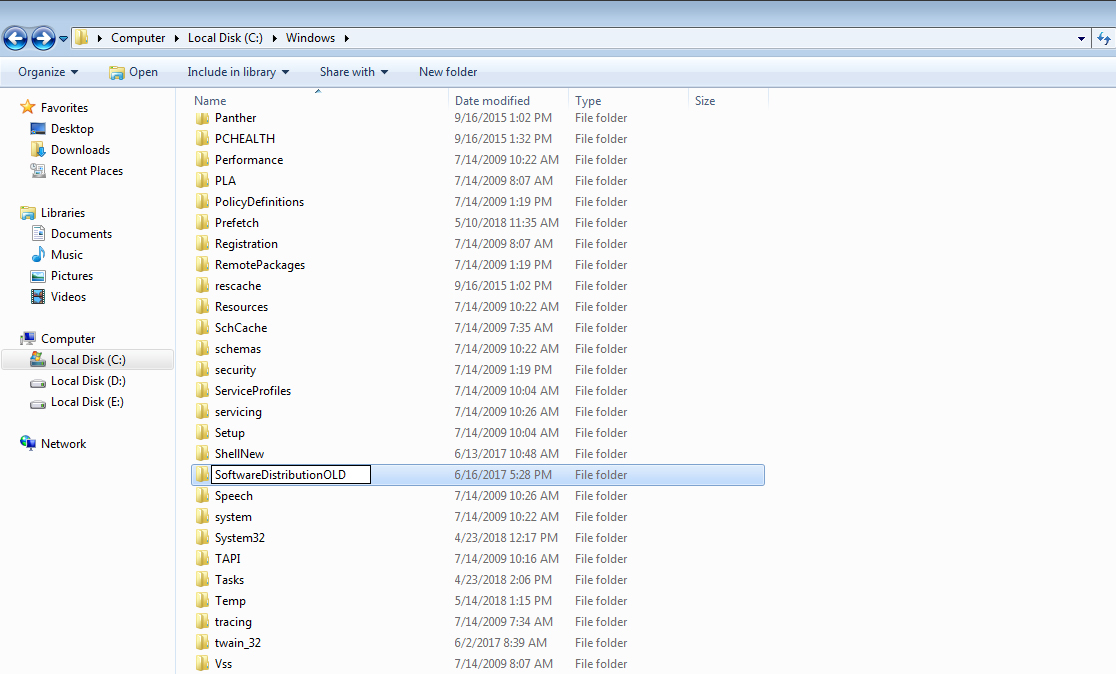The height and width of the screenshot is (674, 1116).
Task: Open the Videos library
Action: tap(68, 297)
